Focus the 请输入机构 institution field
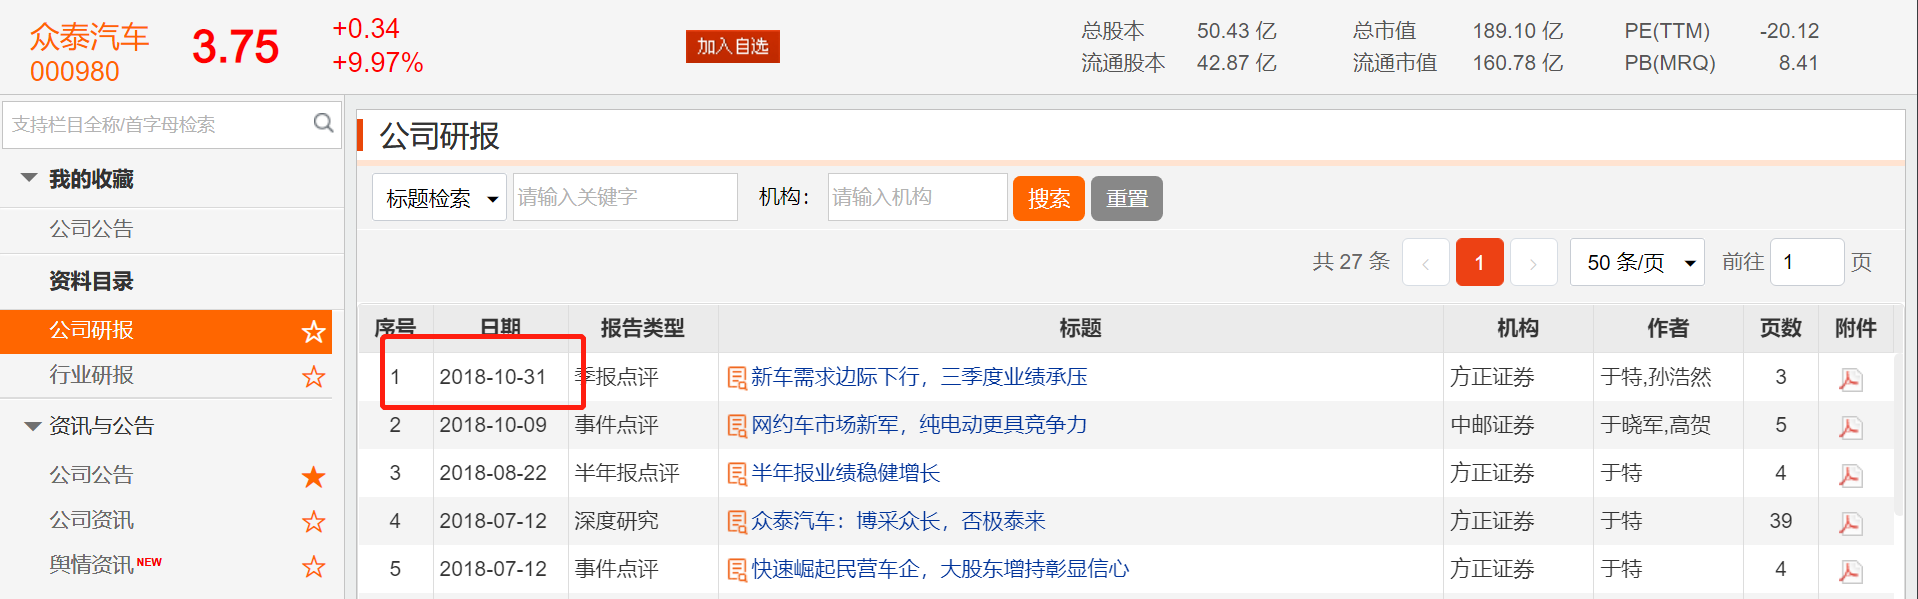The height and width of the screenshot is (599, 1918). coord(917,197)
